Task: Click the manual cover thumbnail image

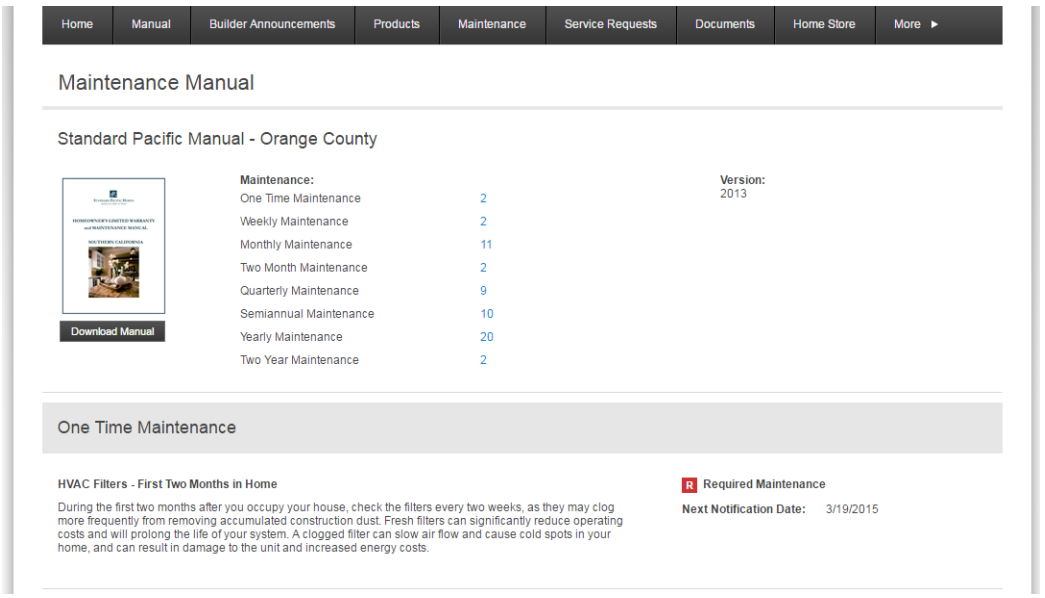Action: pos(112,245)
